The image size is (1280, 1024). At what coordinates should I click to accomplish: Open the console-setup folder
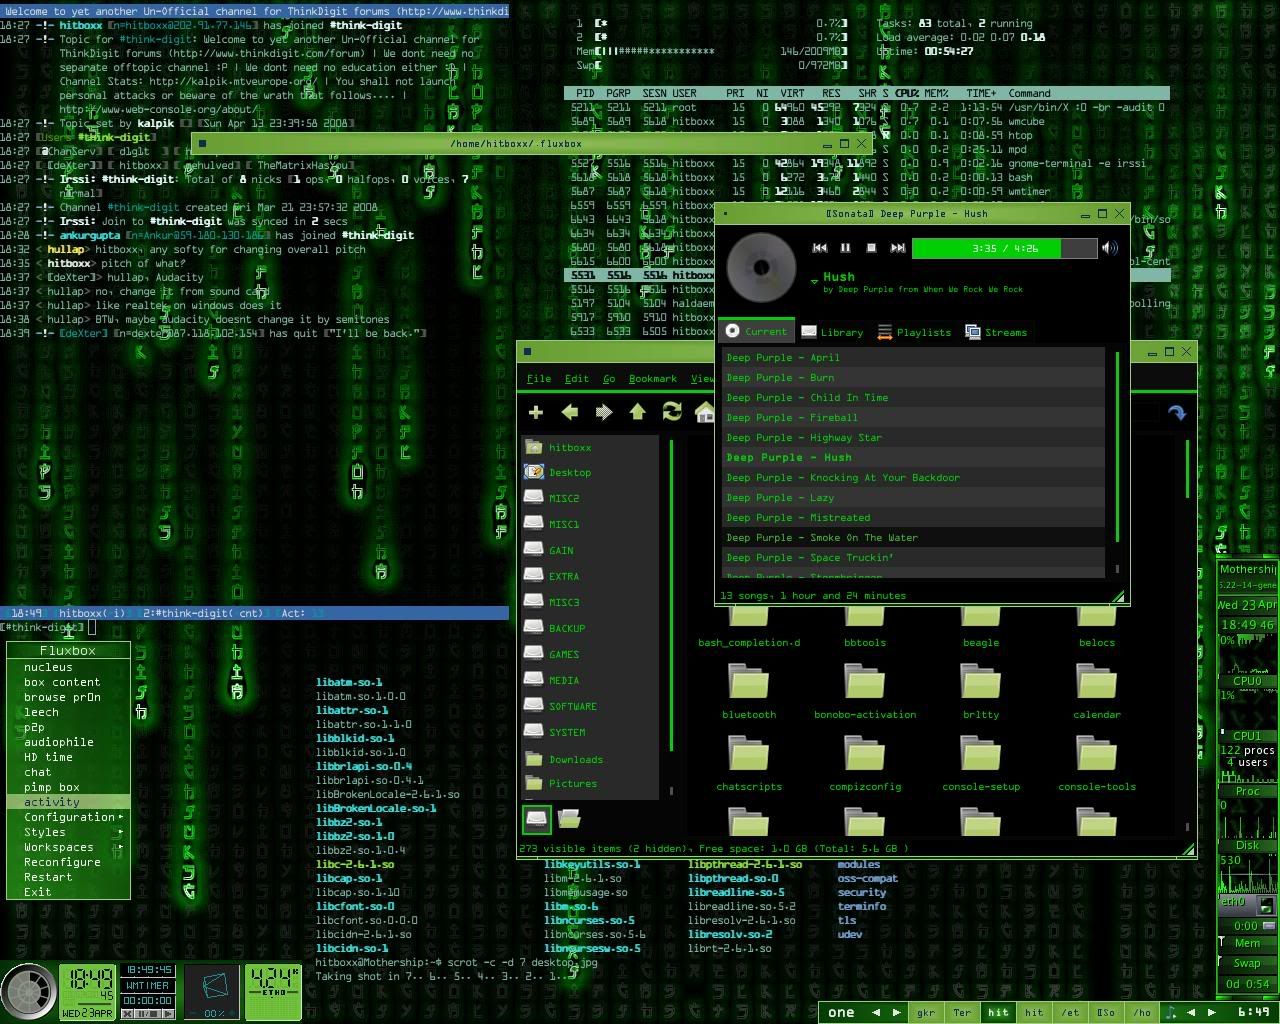[x=981, y=763]
